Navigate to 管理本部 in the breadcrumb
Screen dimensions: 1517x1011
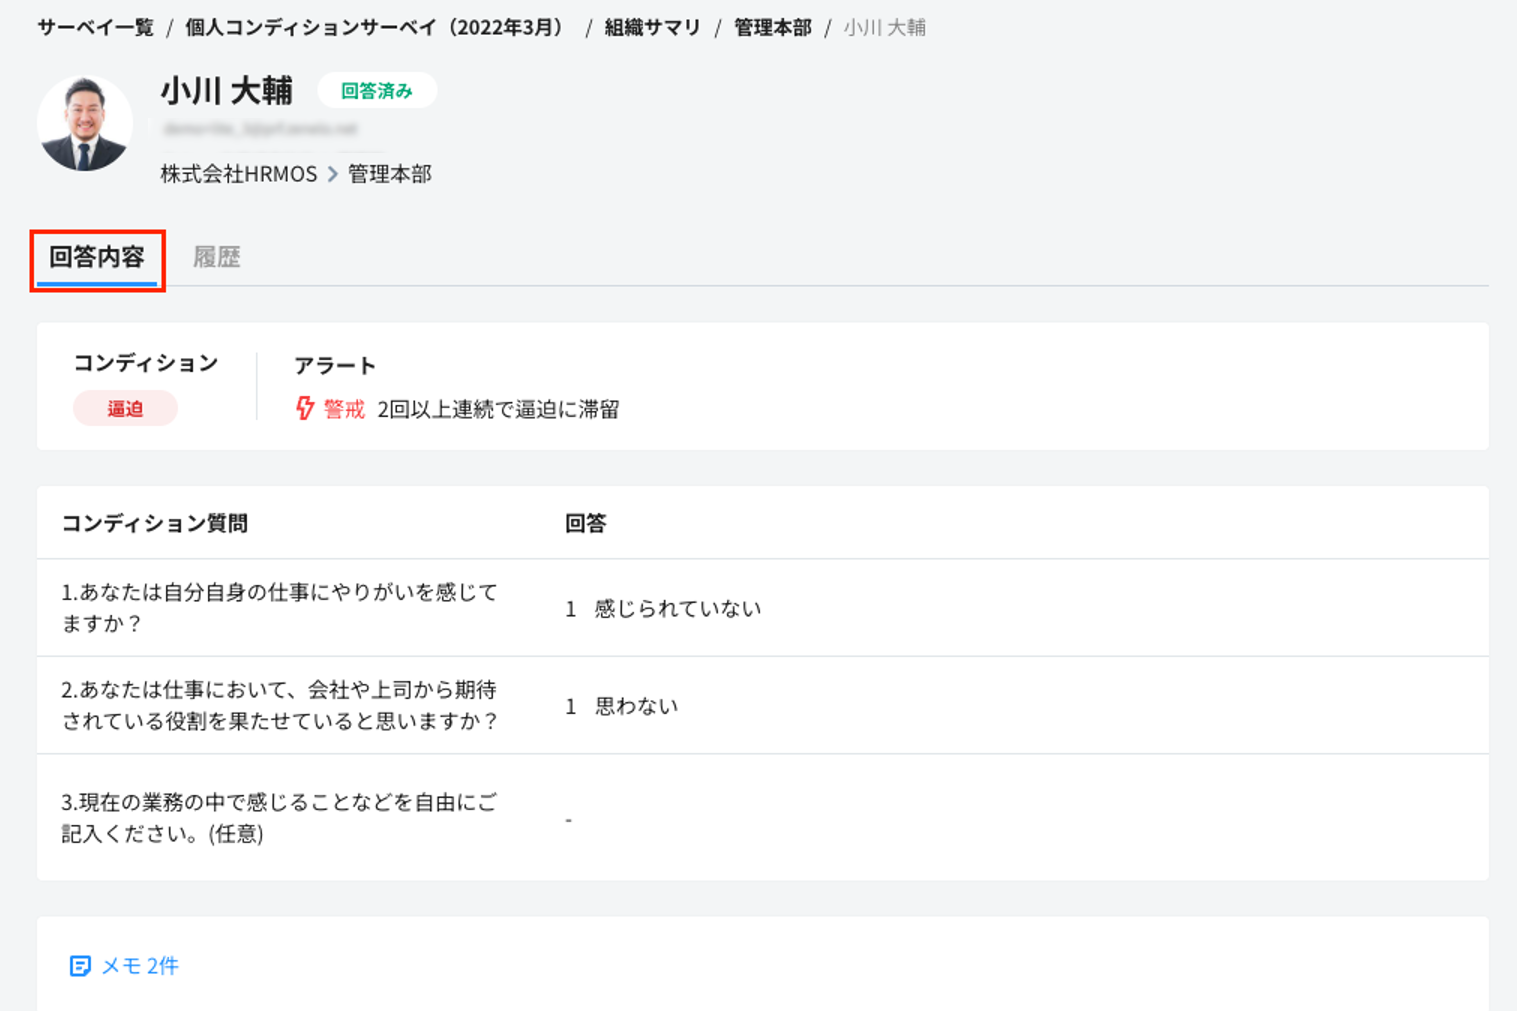[772, 28]
